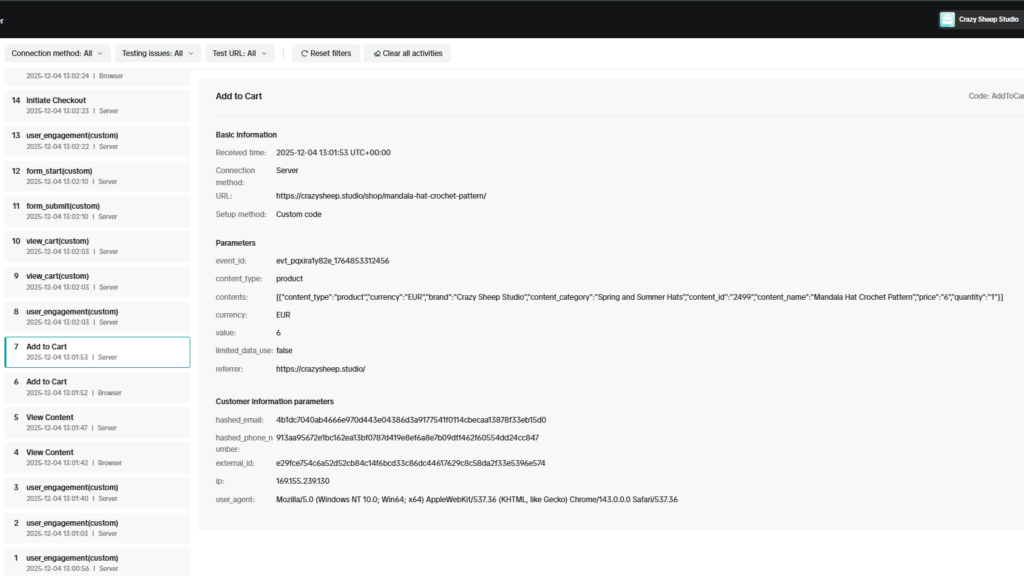Click the Reset filters refresh icon
Screen dimensions: 1024x576
(x=304, y=53)
